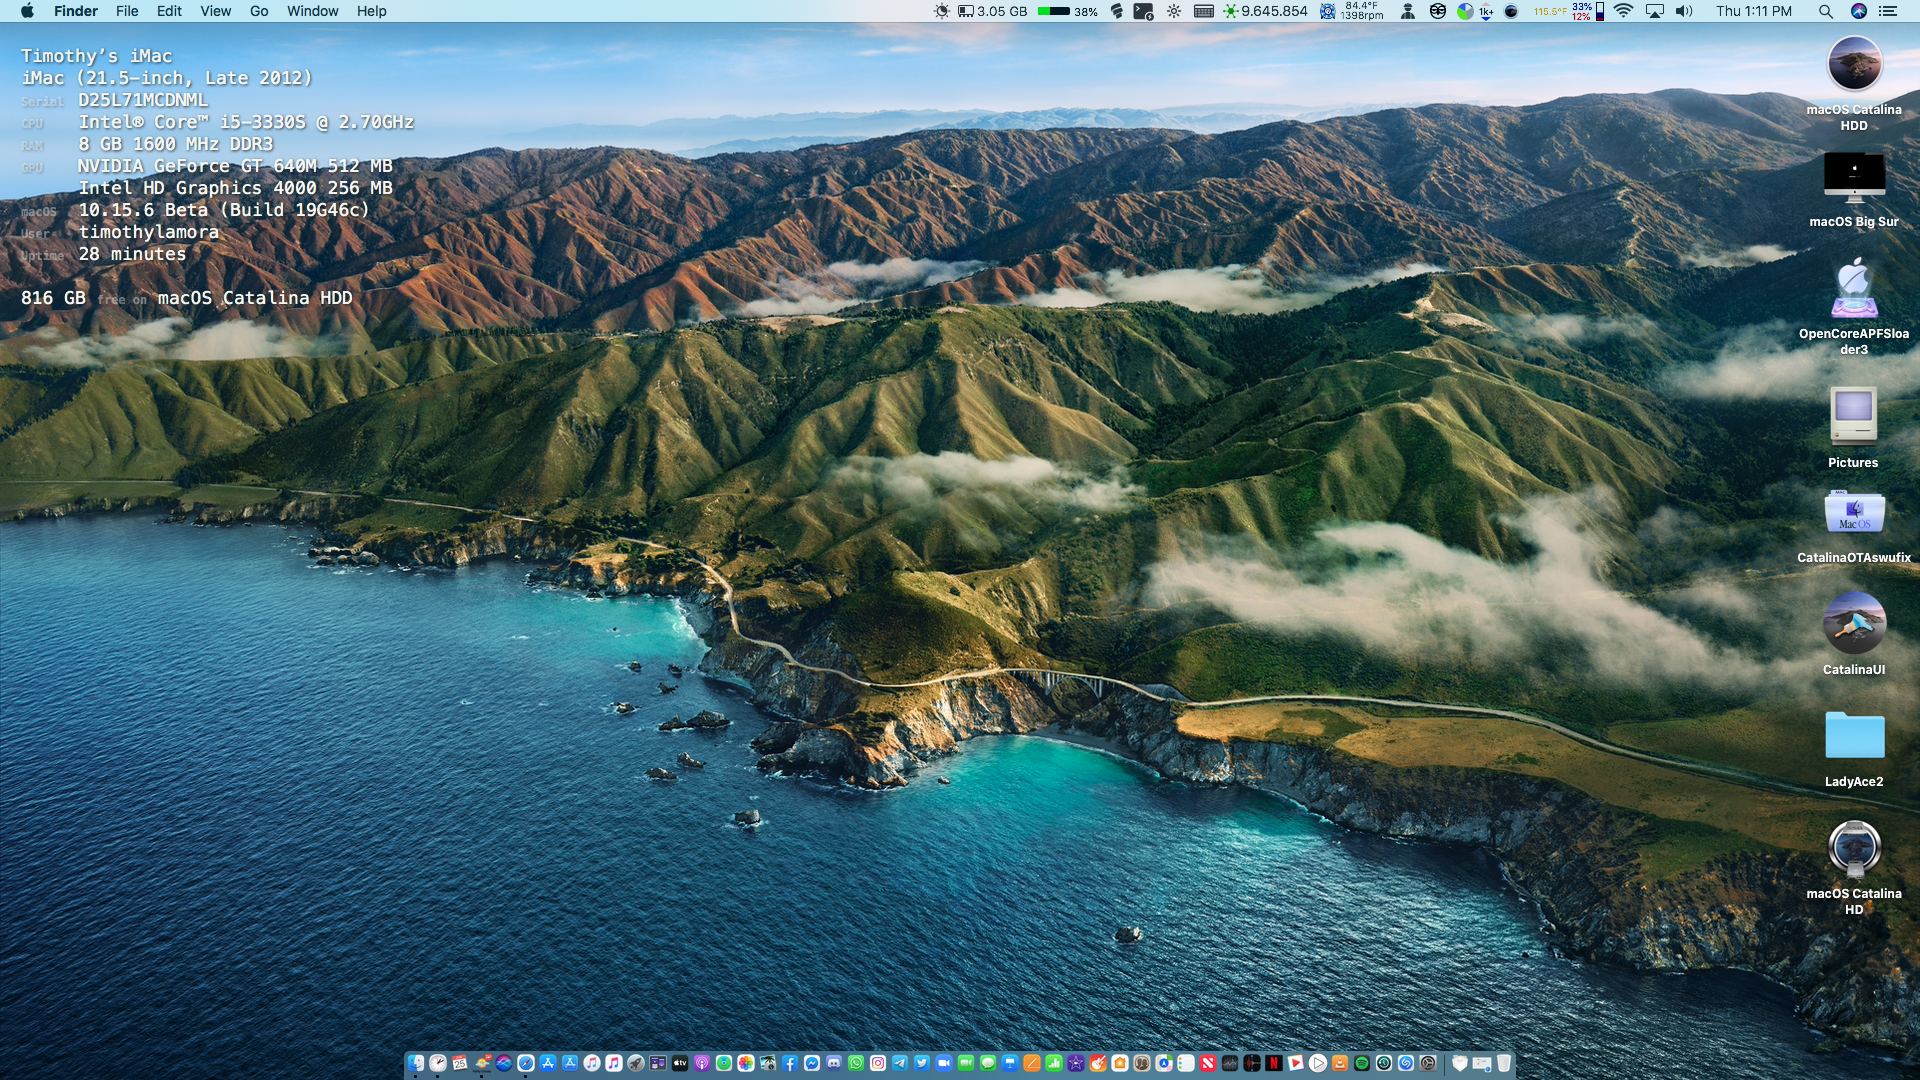
Task: Open Netflix in the dock
Action: tap(1274, 1063)
